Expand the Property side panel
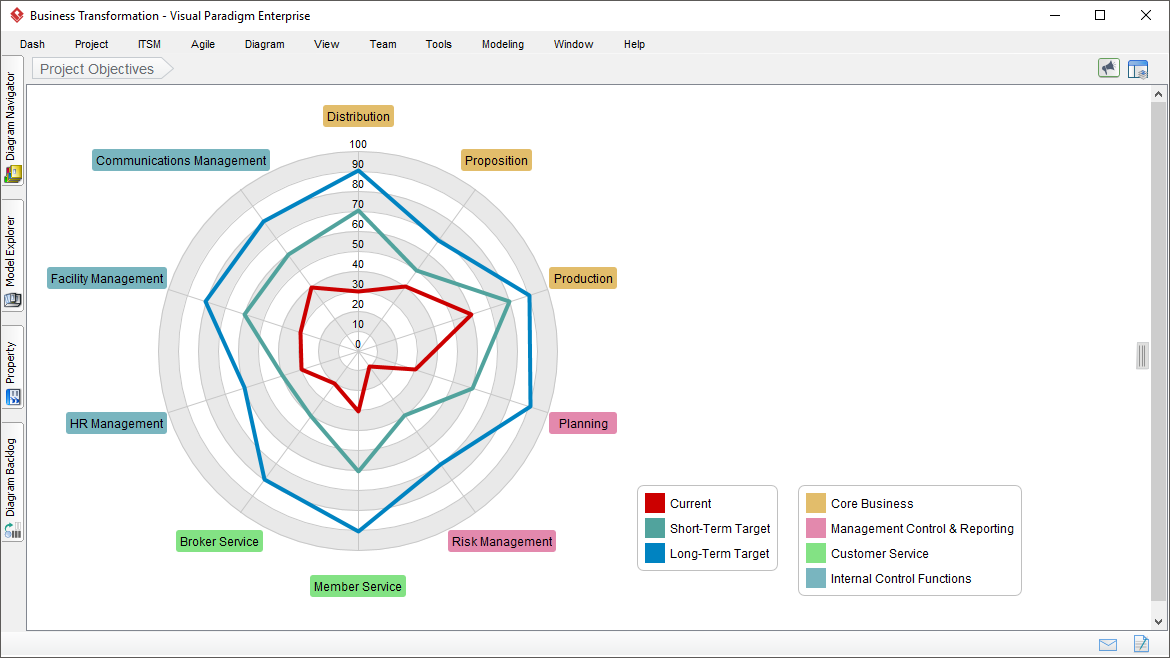Screen dimensions: 1170x658 click(x=12, y=367)
